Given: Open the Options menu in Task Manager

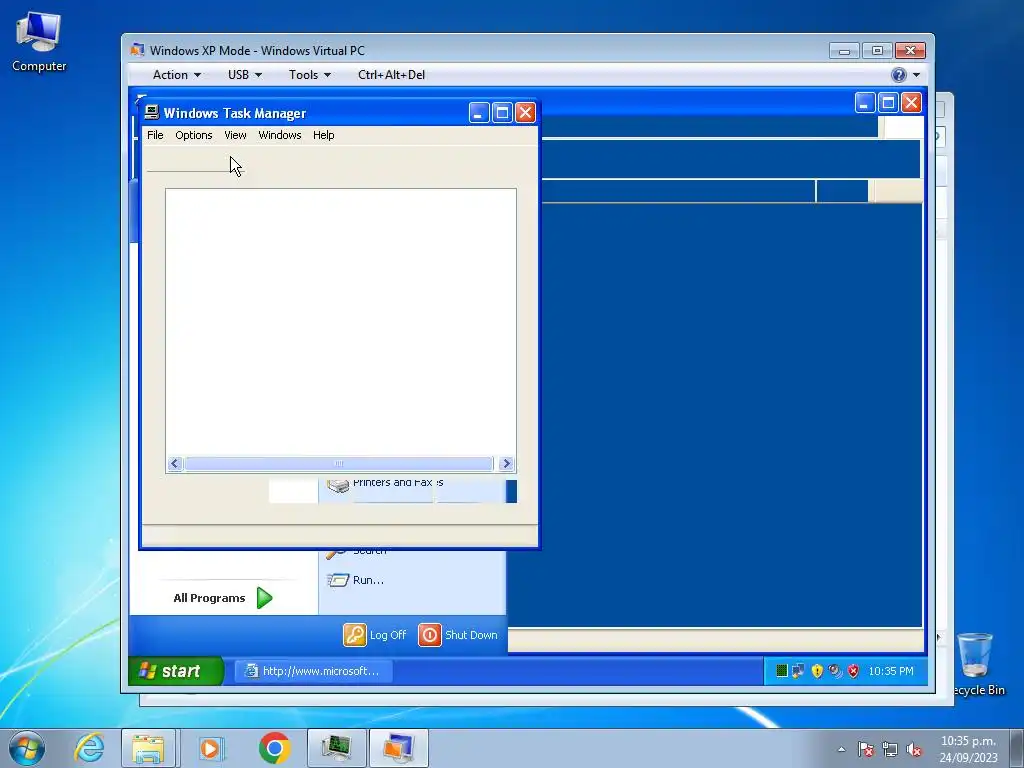Looking at the screenshot, I should (193, 135).
